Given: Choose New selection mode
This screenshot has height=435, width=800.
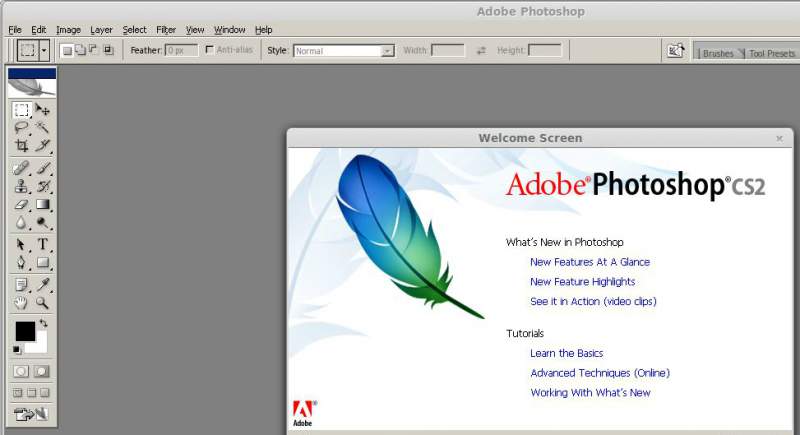Looking at the screenshot, I should pos(67,50).
